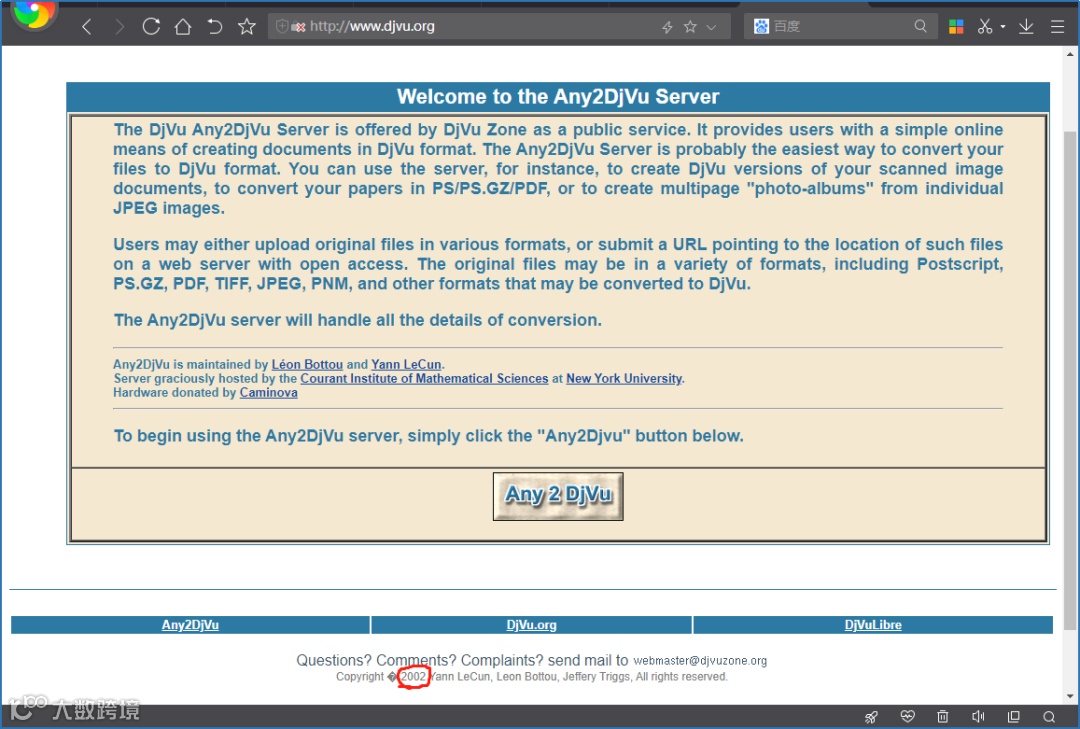
Task: Click the browser logo in top-left corner
Action: [x=33, y=14]
